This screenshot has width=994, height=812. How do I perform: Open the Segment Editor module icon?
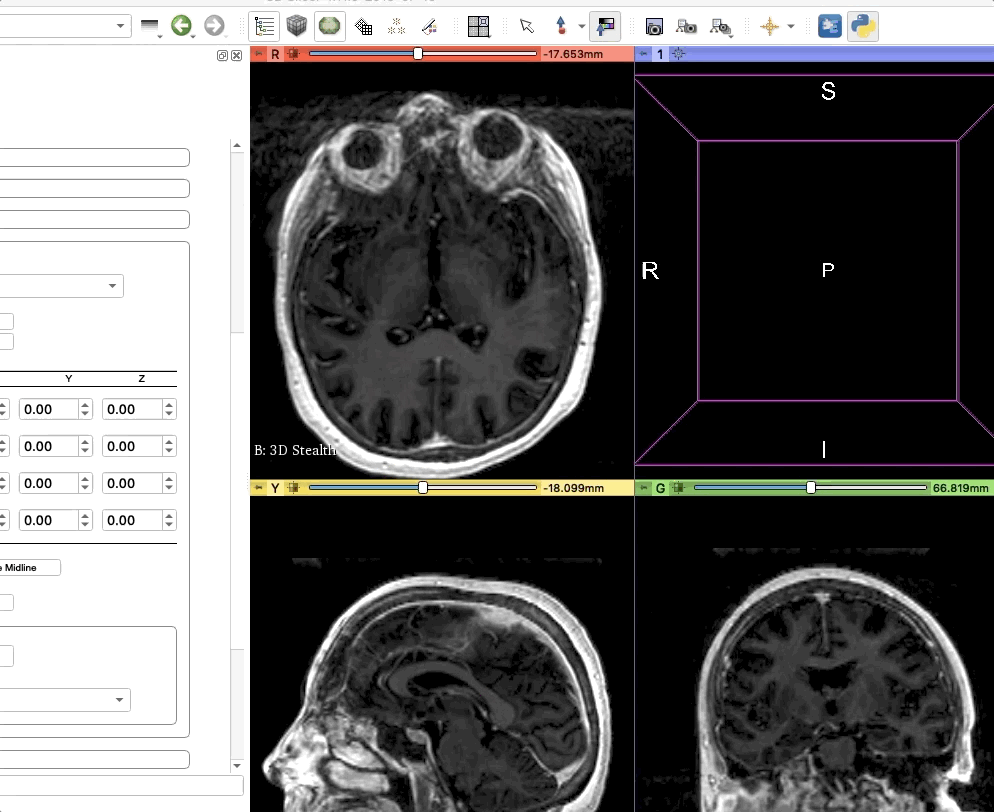click(x=429, y=27)
